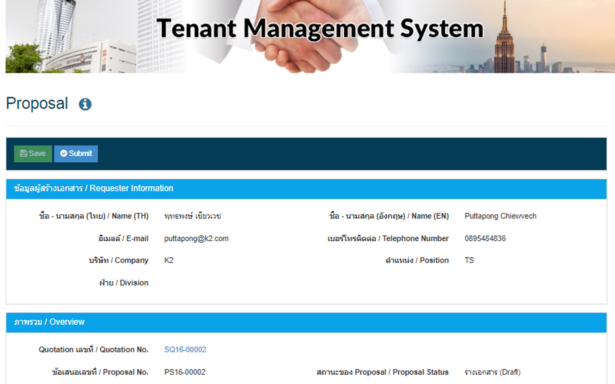
Task: Select the email value puttapong@k2.com
Action: [196, 238]
